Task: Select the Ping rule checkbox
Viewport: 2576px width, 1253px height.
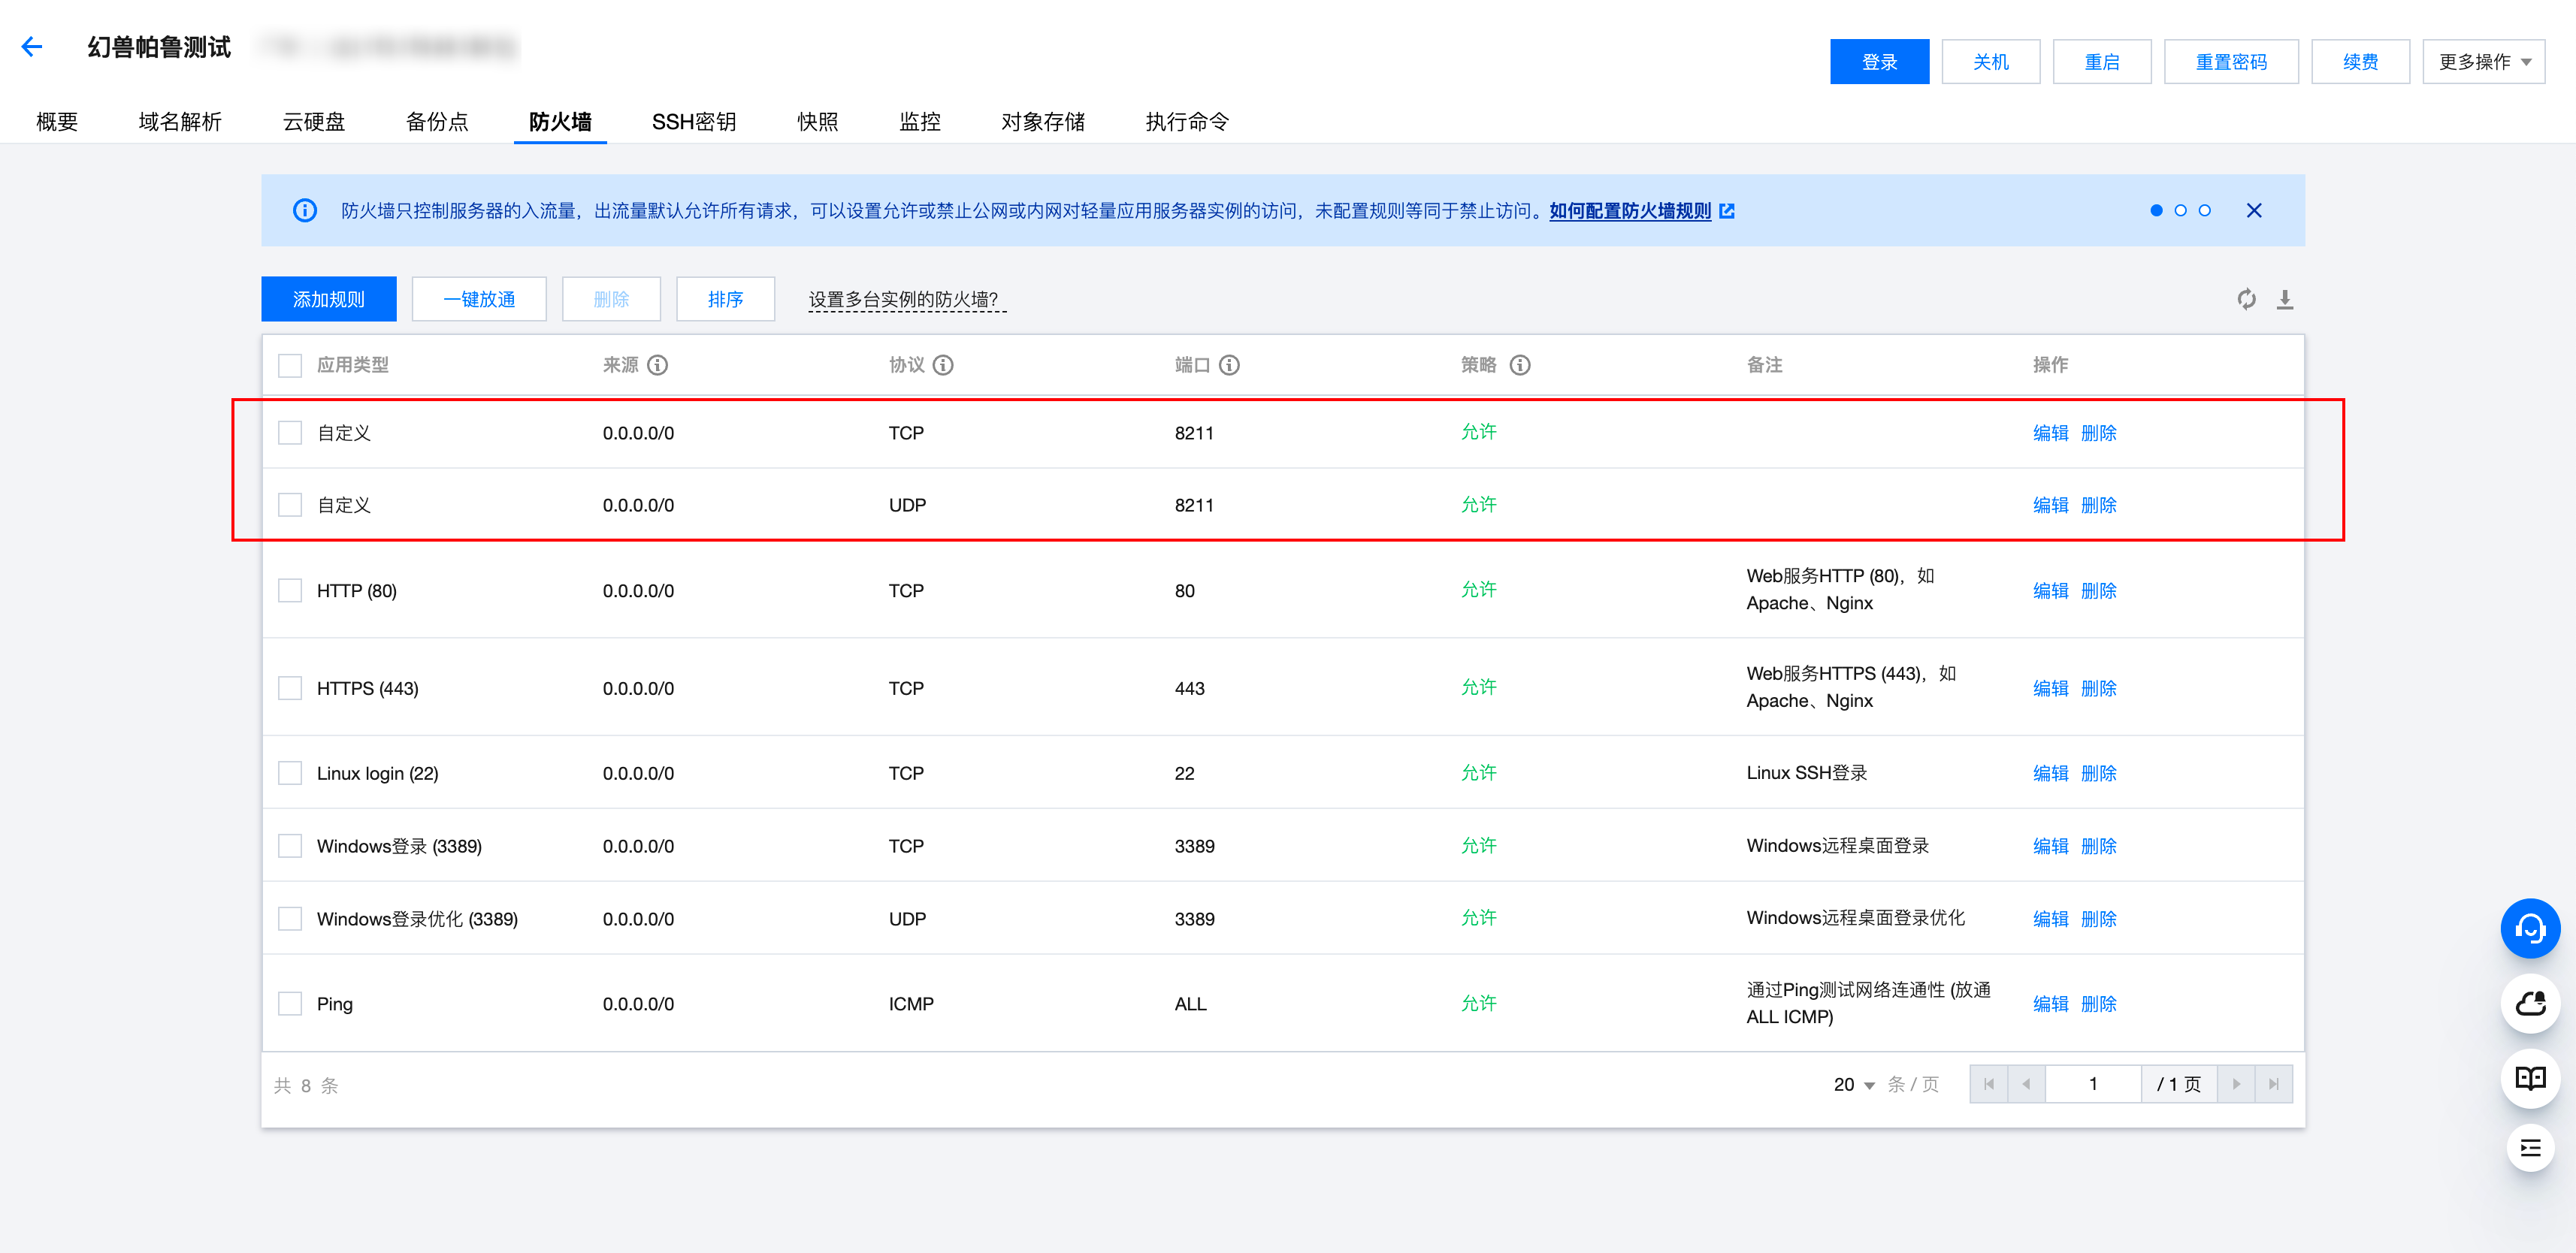Action: tap(290, 1003)
